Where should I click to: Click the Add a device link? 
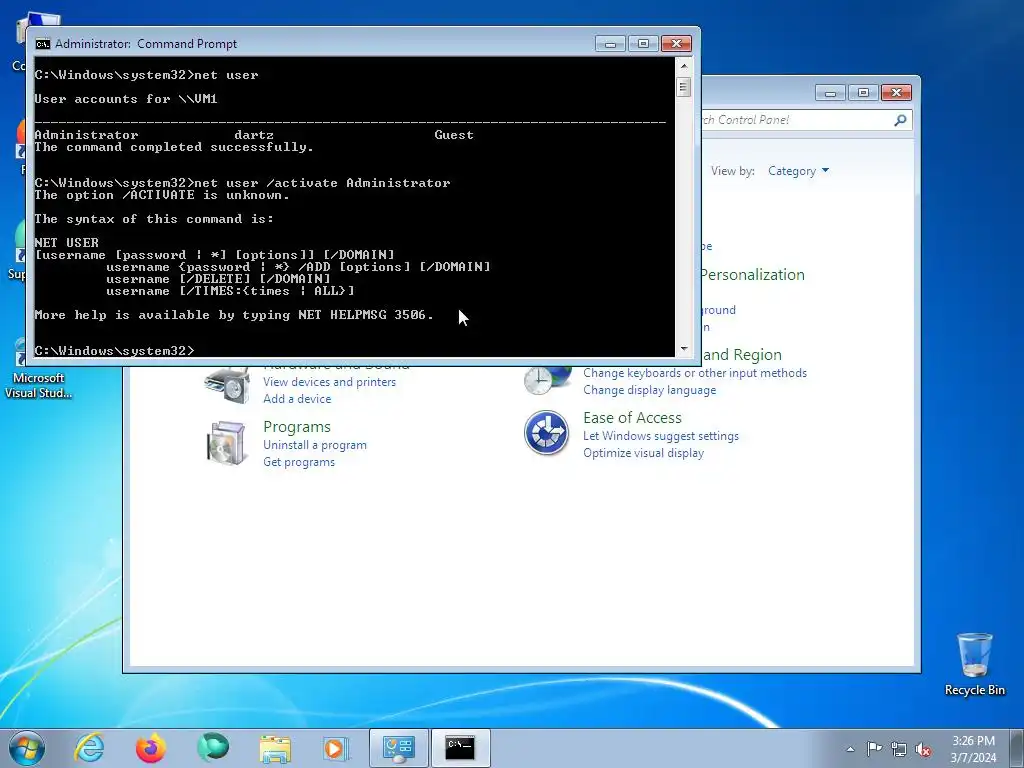point(297,399)
